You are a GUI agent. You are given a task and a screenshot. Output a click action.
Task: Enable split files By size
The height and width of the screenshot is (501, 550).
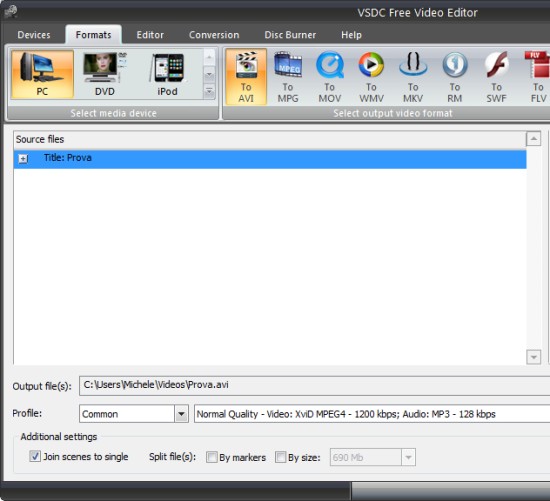coord(280,457)
